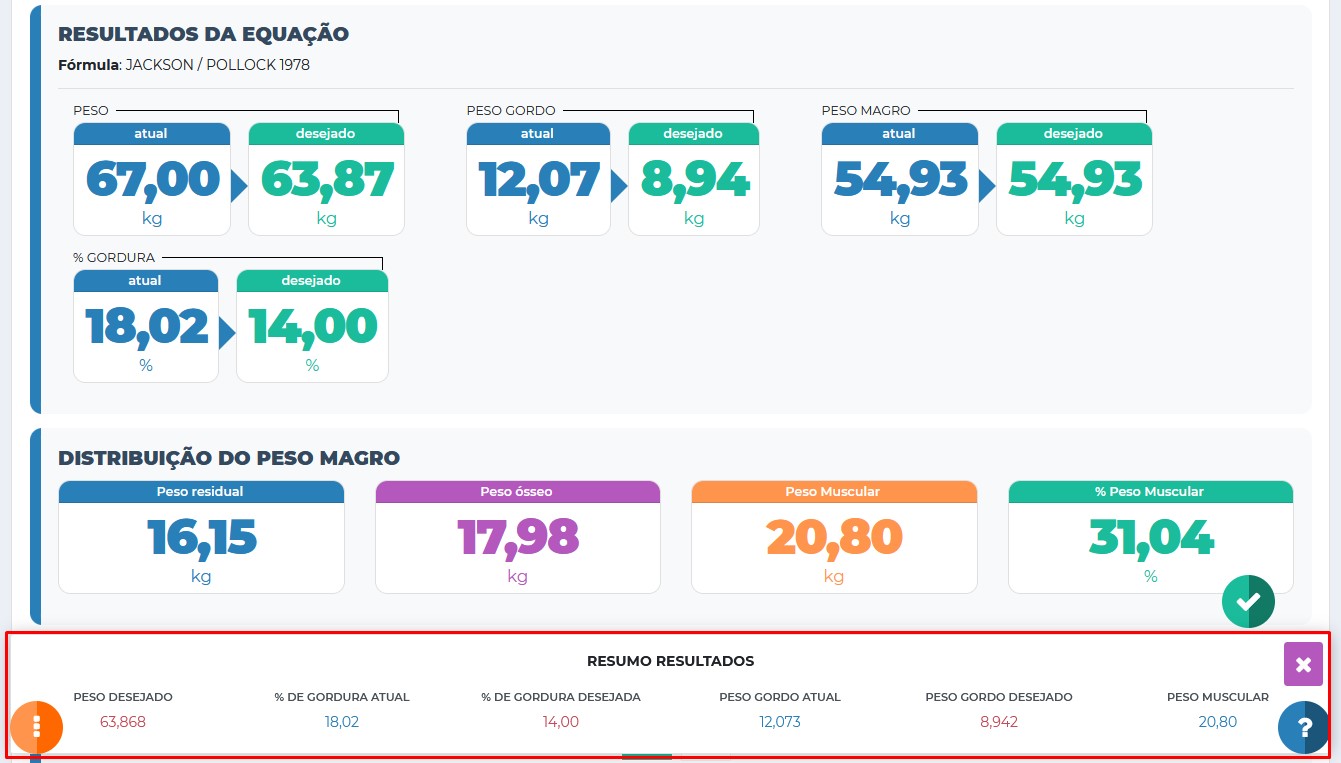
Task: Close the Resumo Resultados panel
Action: click(x=1303, y=665)
